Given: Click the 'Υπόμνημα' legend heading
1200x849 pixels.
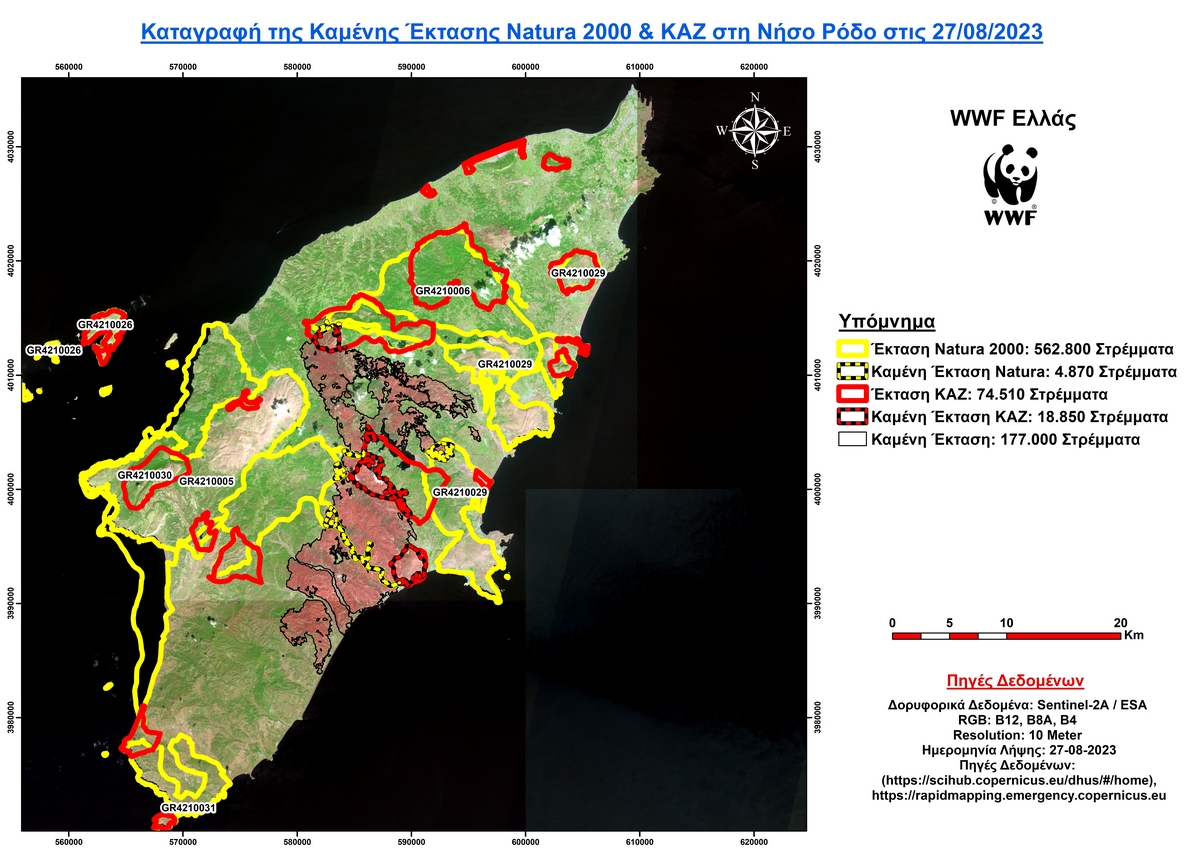Looking at the screenshot, I should click(886, 322).
